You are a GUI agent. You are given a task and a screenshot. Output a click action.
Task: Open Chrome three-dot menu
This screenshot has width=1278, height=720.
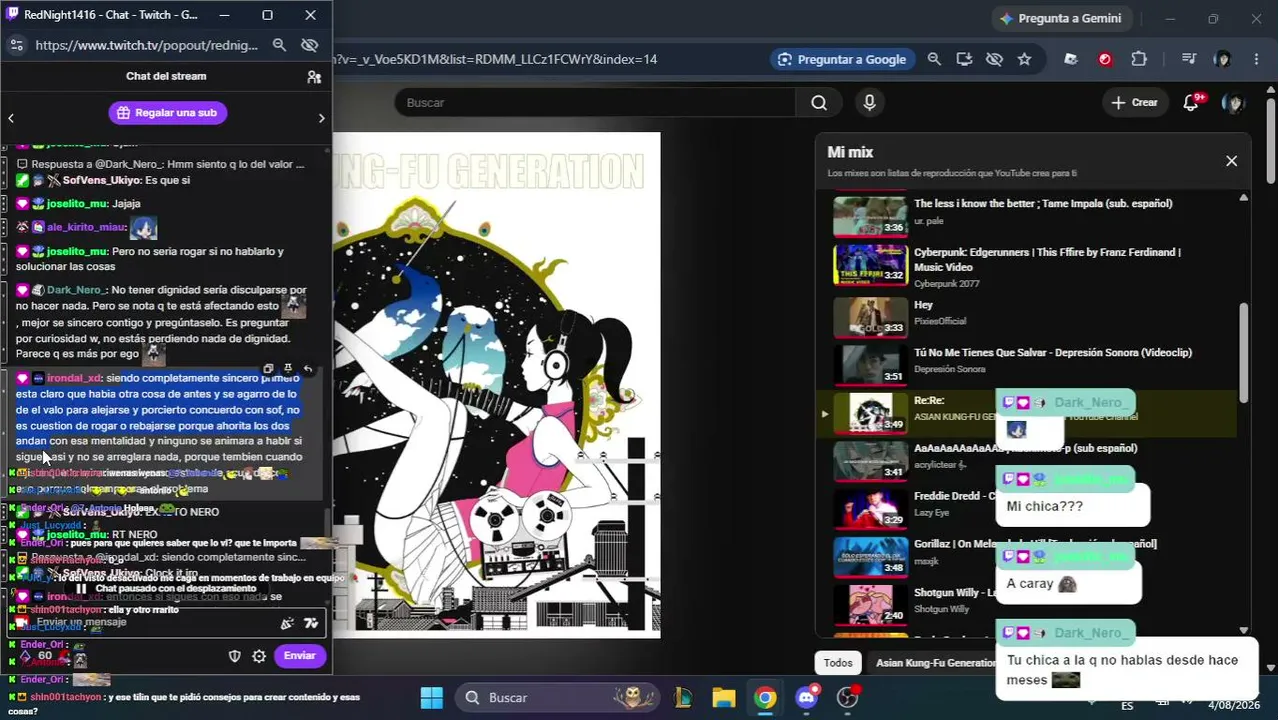tap(1256, 59)
